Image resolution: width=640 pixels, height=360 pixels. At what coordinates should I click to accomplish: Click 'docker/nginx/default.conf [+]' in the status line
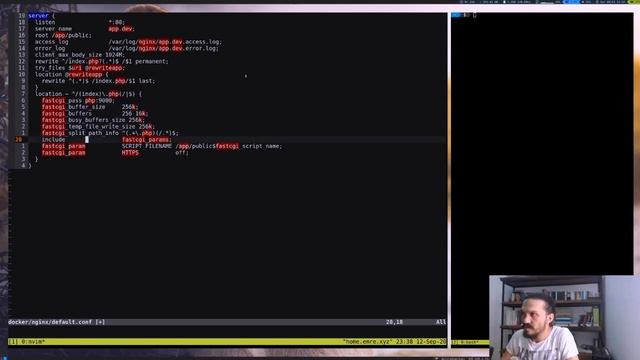point(56,322)
